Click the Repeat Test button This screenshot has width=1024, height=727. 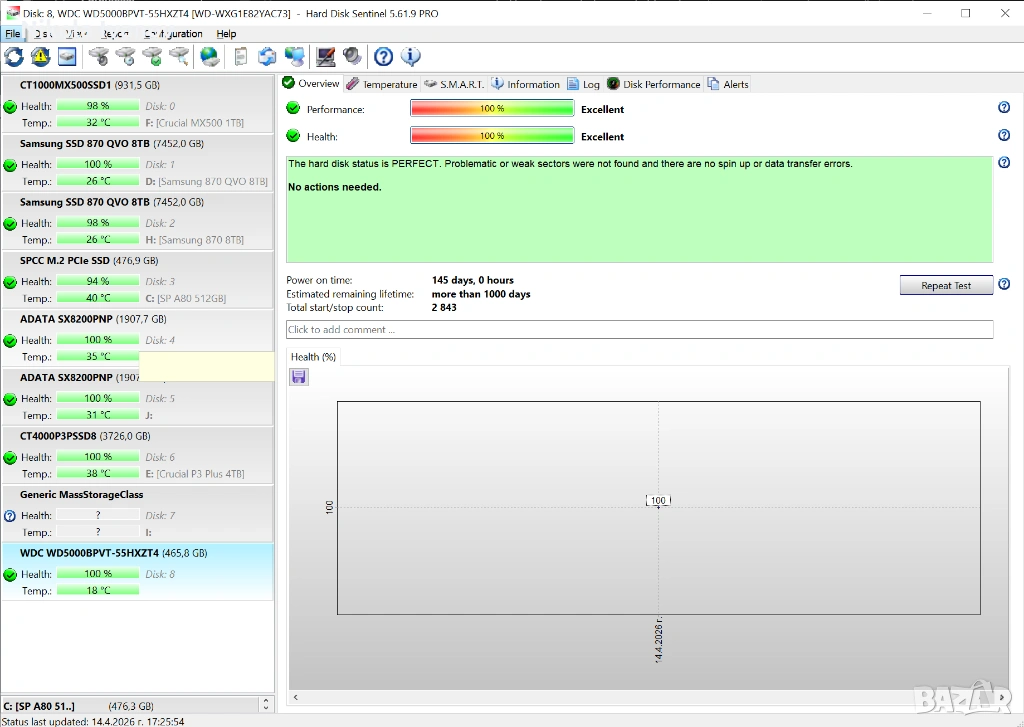945,286
